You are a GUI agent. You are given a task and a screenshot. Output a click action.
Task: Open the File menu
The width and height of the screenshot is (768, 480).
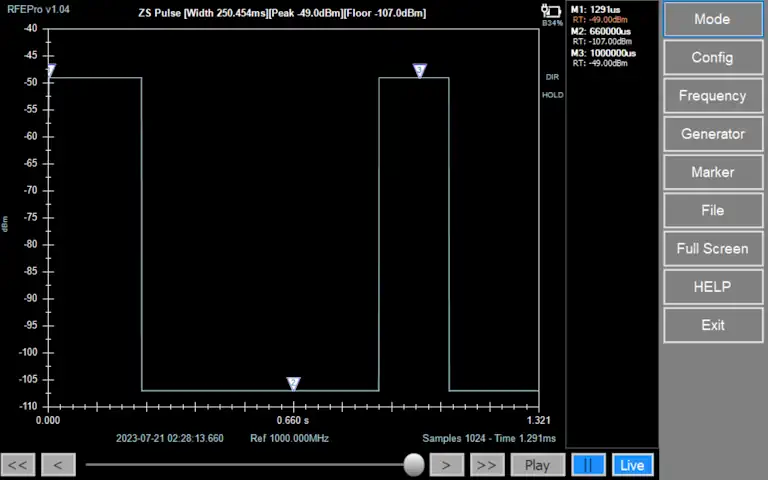point(712,210)
